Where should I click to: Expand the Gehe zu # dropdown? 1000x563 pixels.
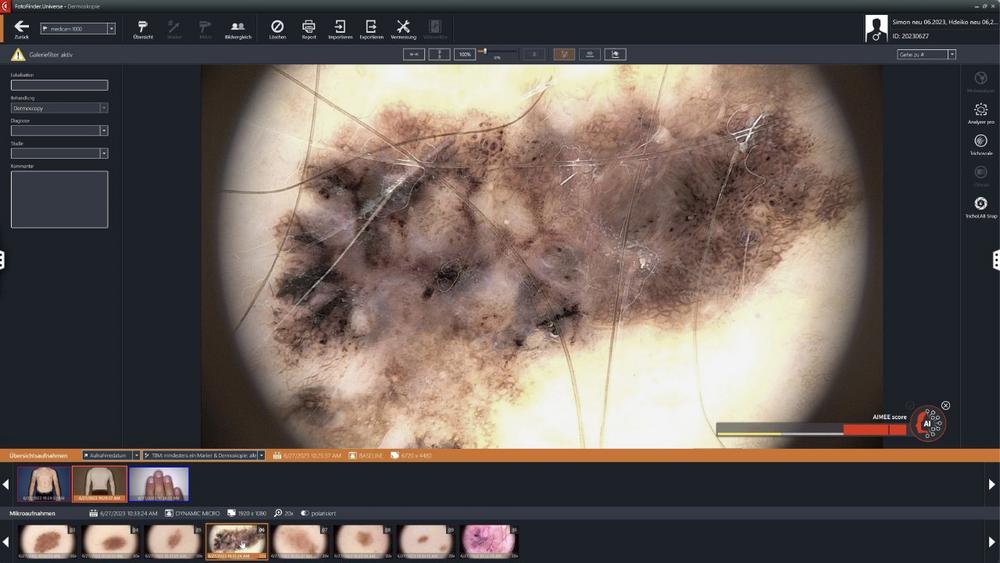click(x=951, y=55)
